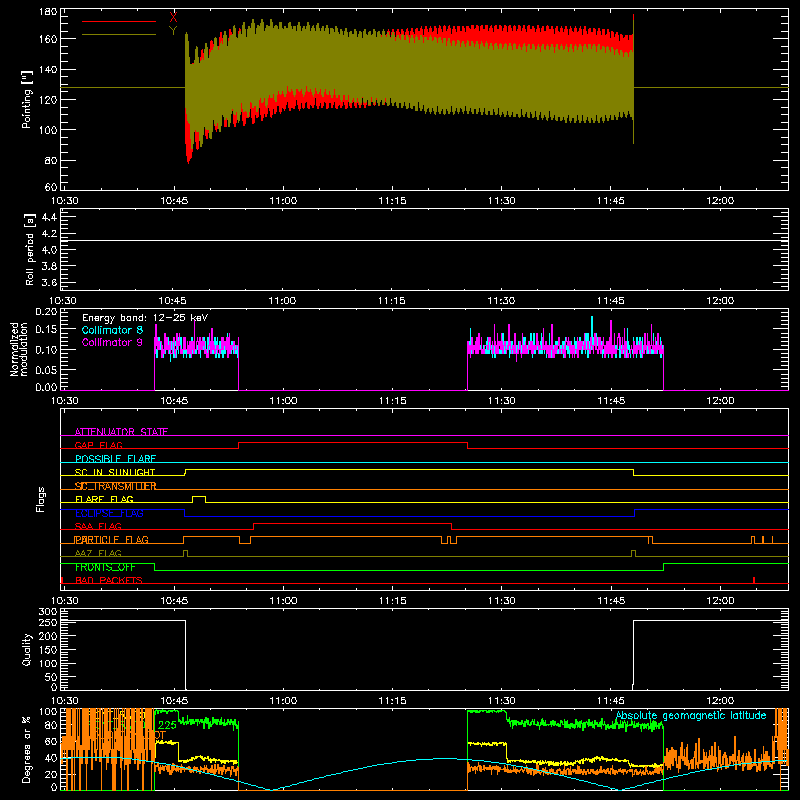Select the olive legend line beside Y
Image resolution: width=800 pixels, height=800 pixels.
(x=119, y=34)
